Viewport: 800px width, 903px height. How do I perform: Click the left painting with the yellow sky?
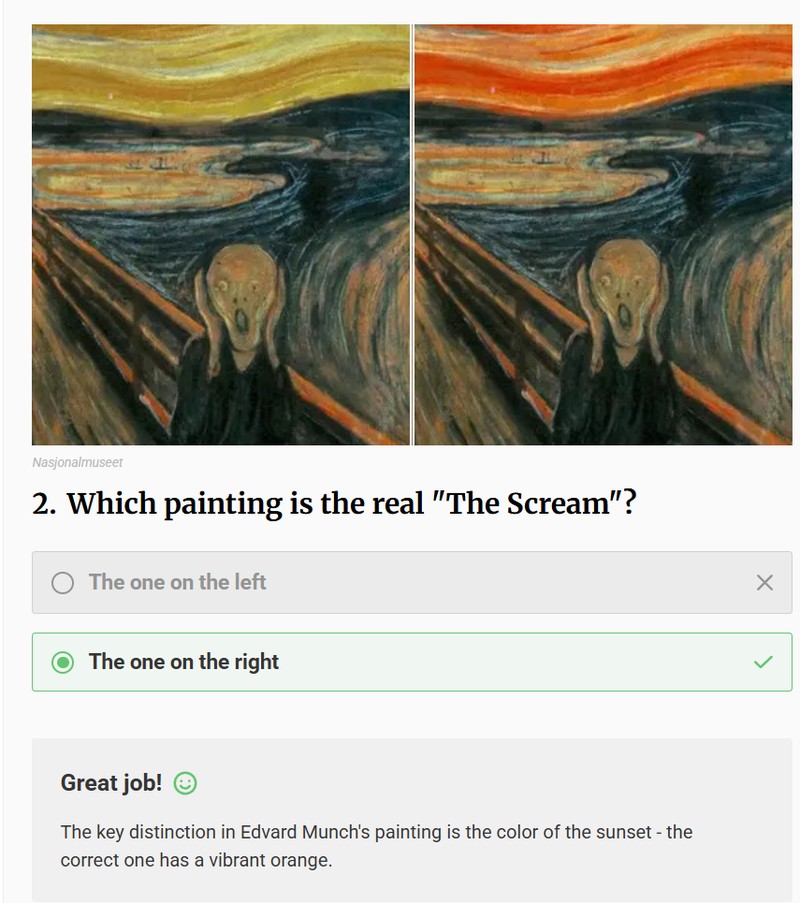pos(221,234)
